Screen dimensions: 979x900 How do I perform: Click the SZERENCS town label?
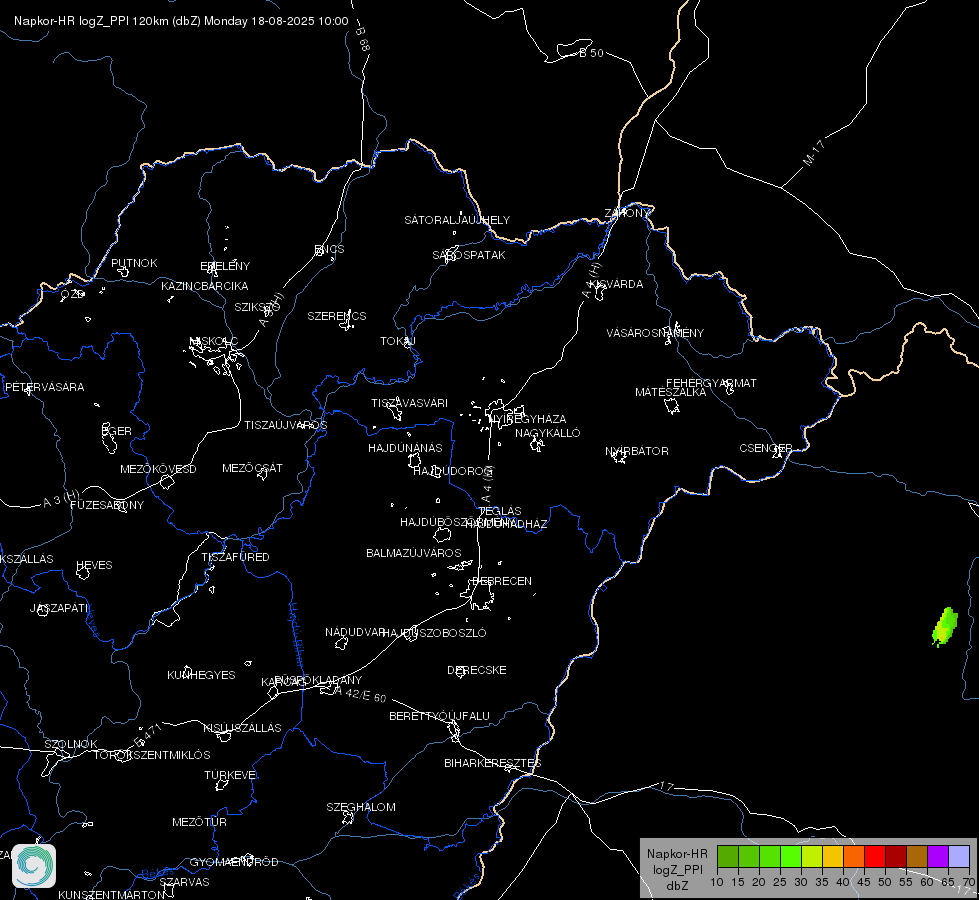(x=337, y=316)
